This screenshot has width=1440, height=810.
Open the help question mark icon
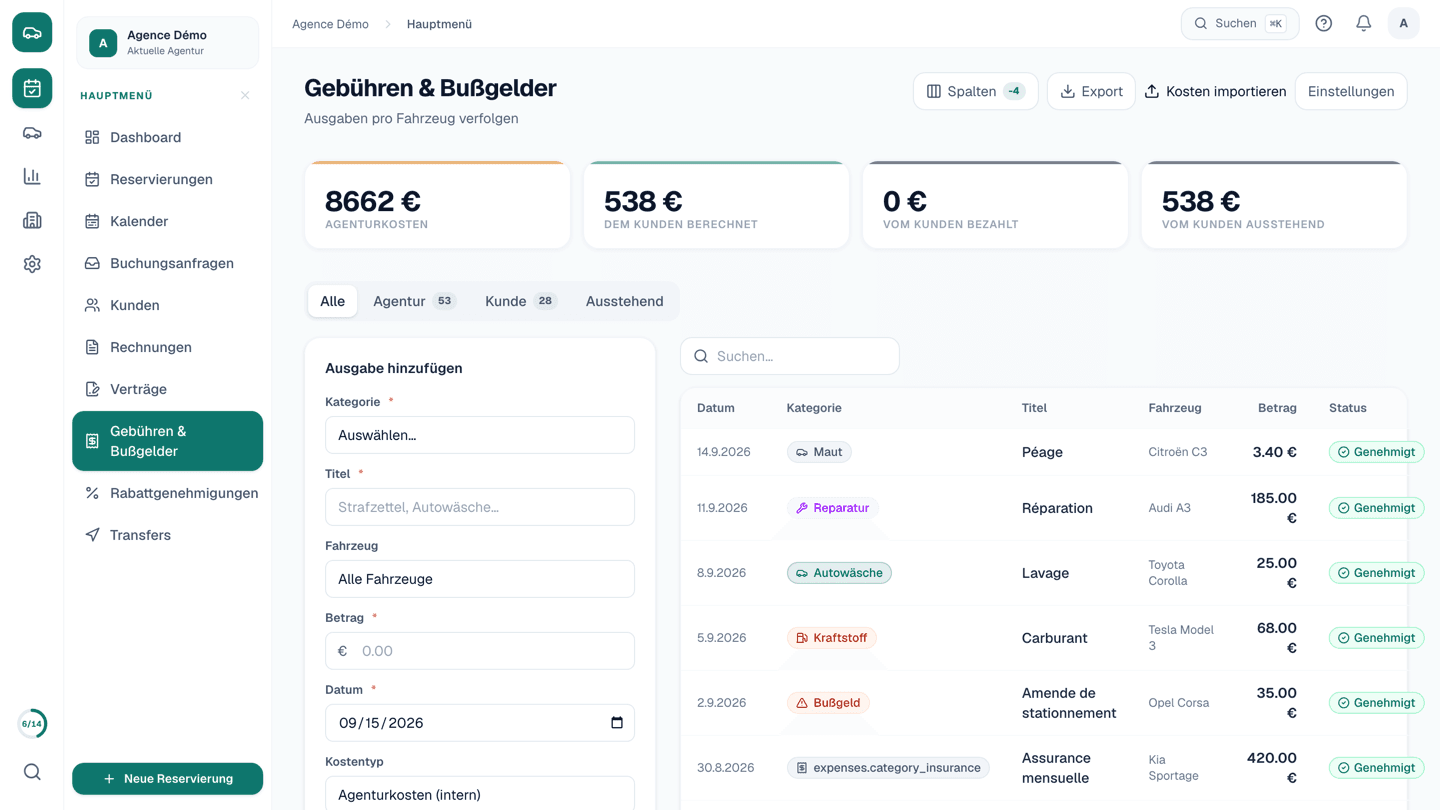pos(1323,24)
